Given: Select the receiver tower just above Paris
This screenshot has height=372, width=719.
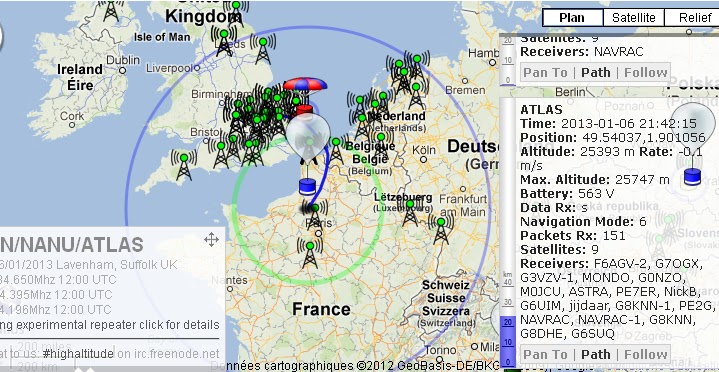Looking at the screenshot, I should click(x=315, y=216).
